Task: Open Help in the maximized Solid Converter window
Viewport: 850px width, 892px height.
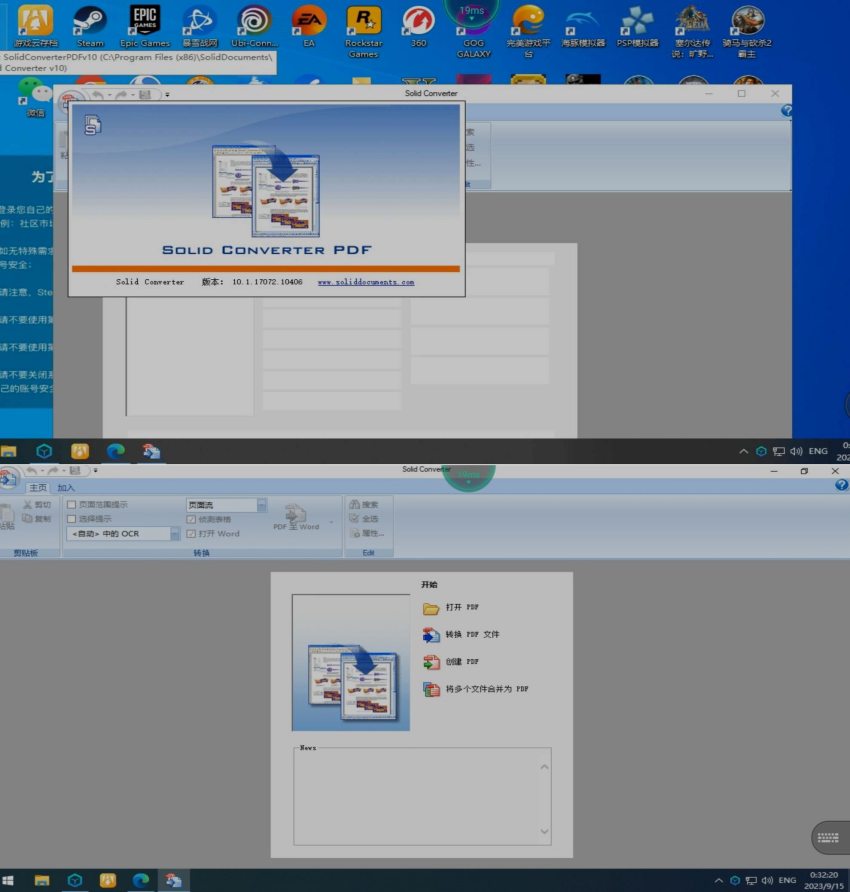Action: [841, 485]
